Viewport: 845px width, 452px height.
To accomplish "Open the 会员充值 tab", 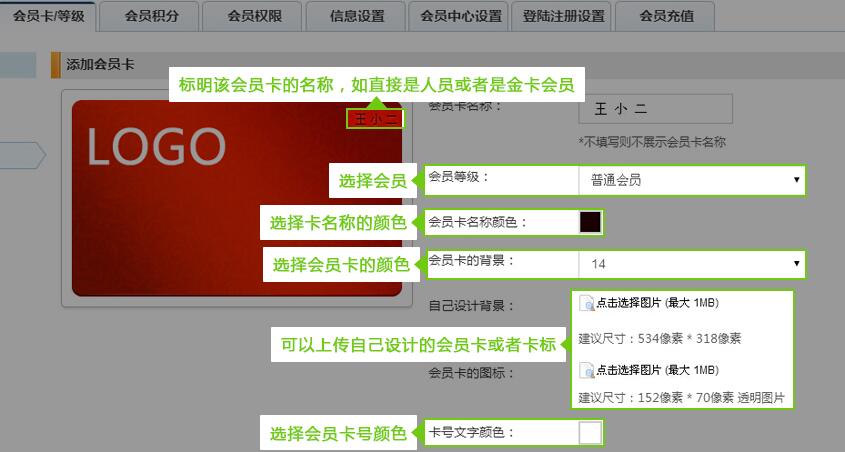I will click(x=665, y=16).
